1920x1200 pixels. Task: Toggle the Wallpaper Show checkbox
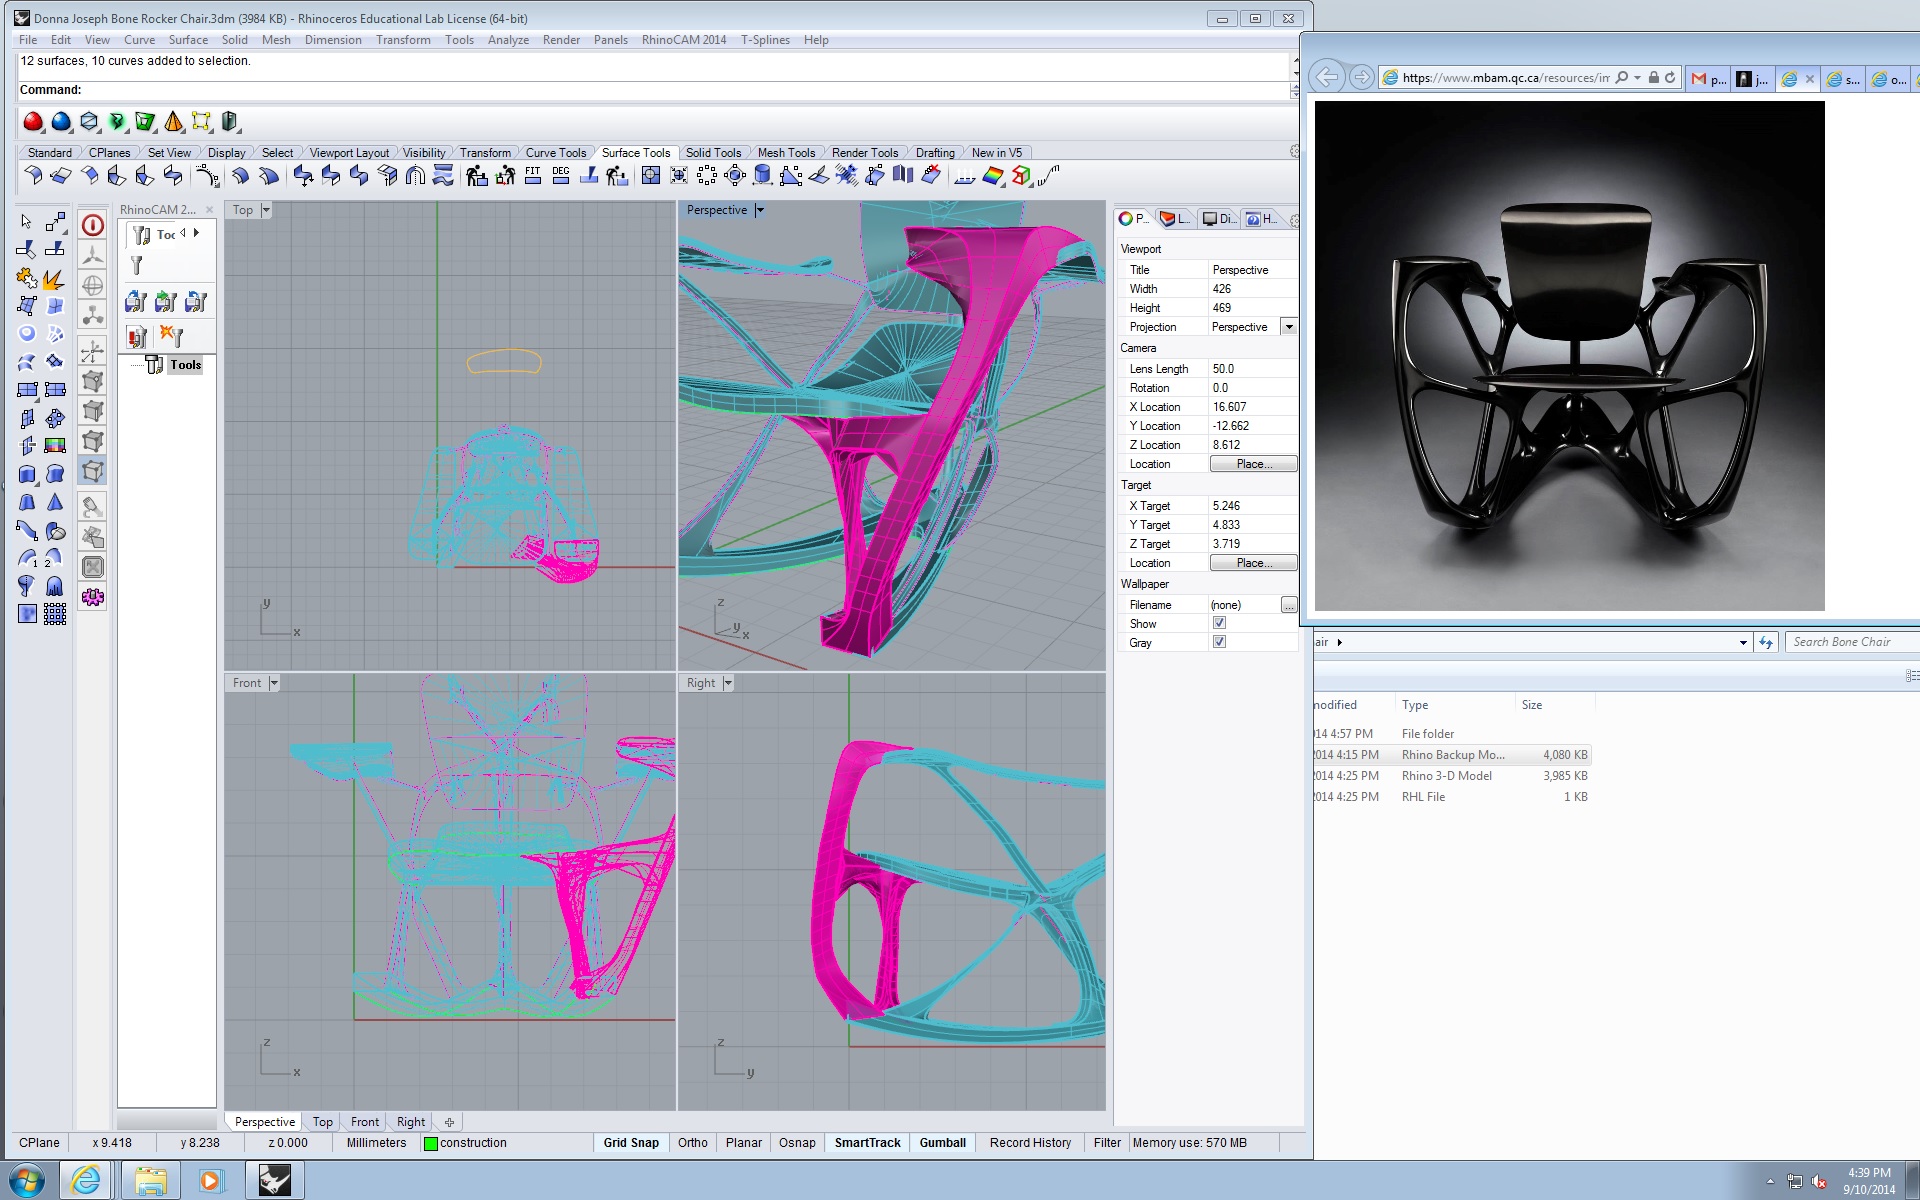coord(1219,623)
